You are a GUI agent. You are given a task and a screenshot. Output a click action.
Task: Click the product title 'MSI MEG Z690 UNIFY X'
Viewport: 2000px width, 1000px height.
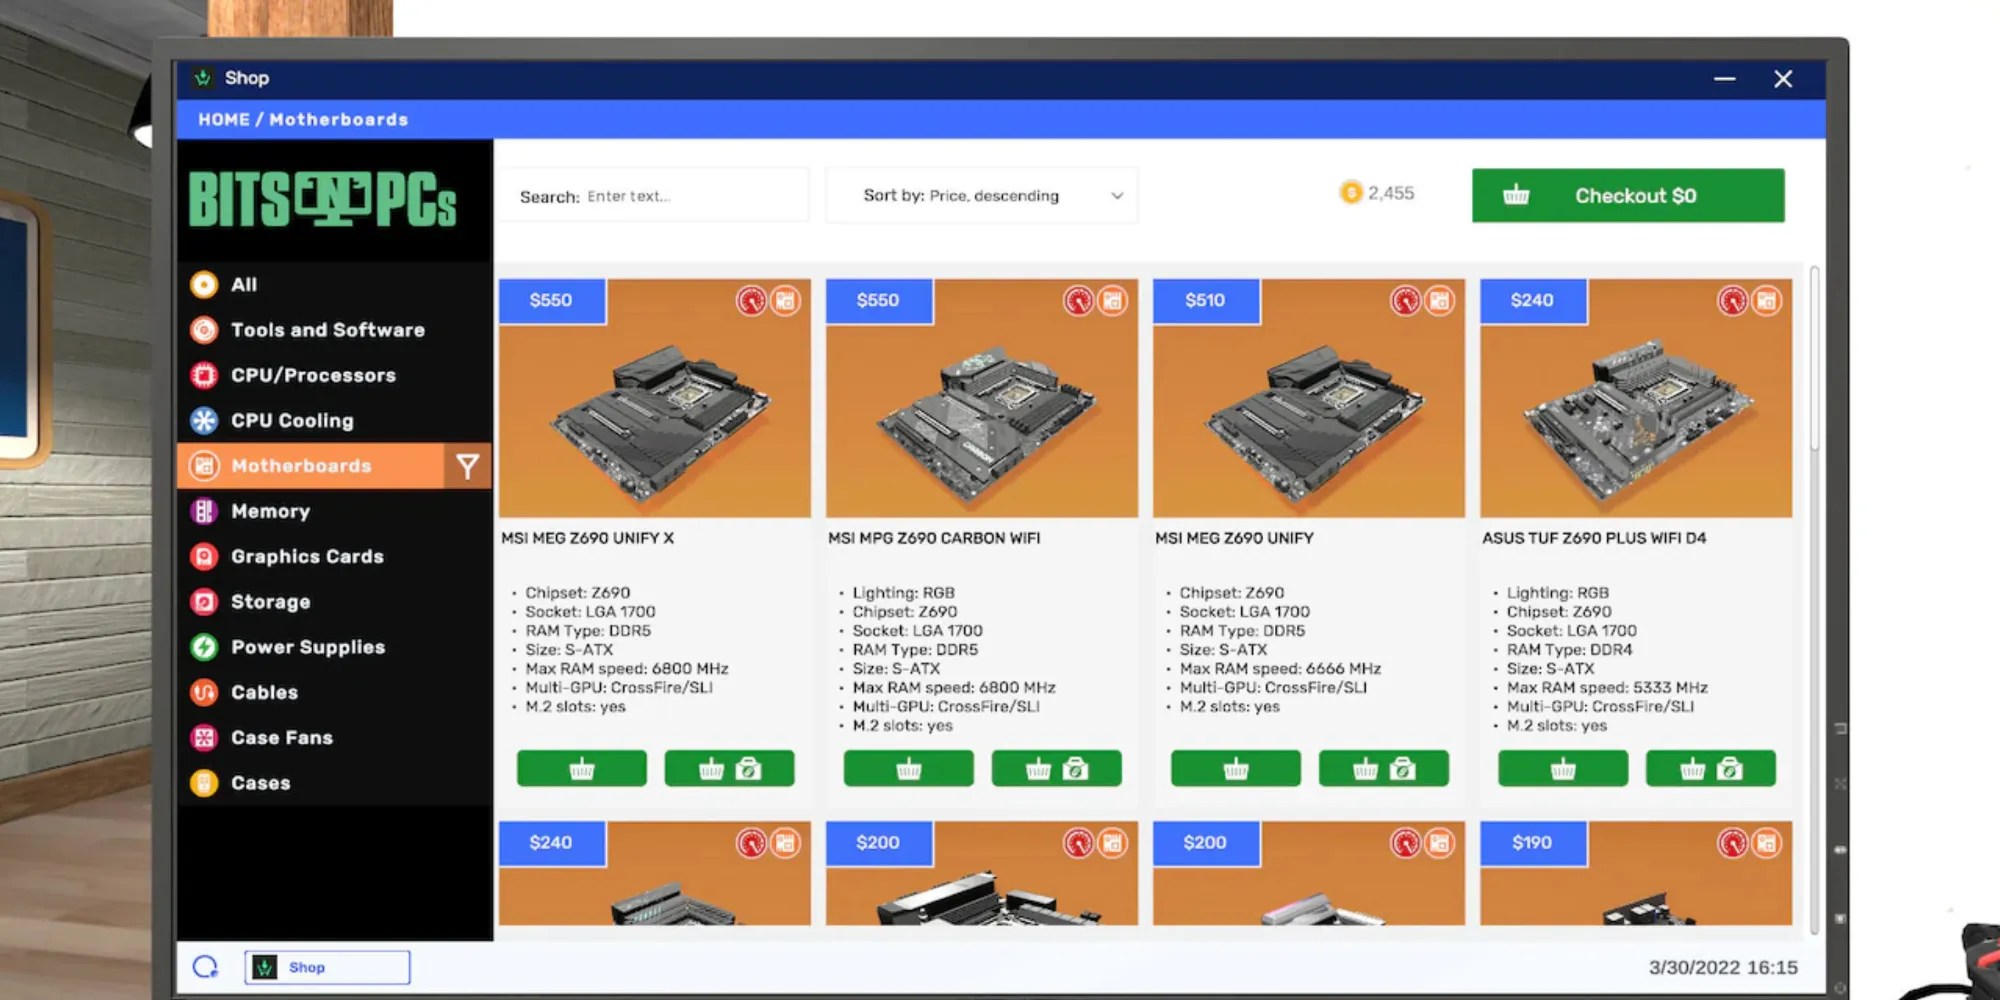(587, 538)
